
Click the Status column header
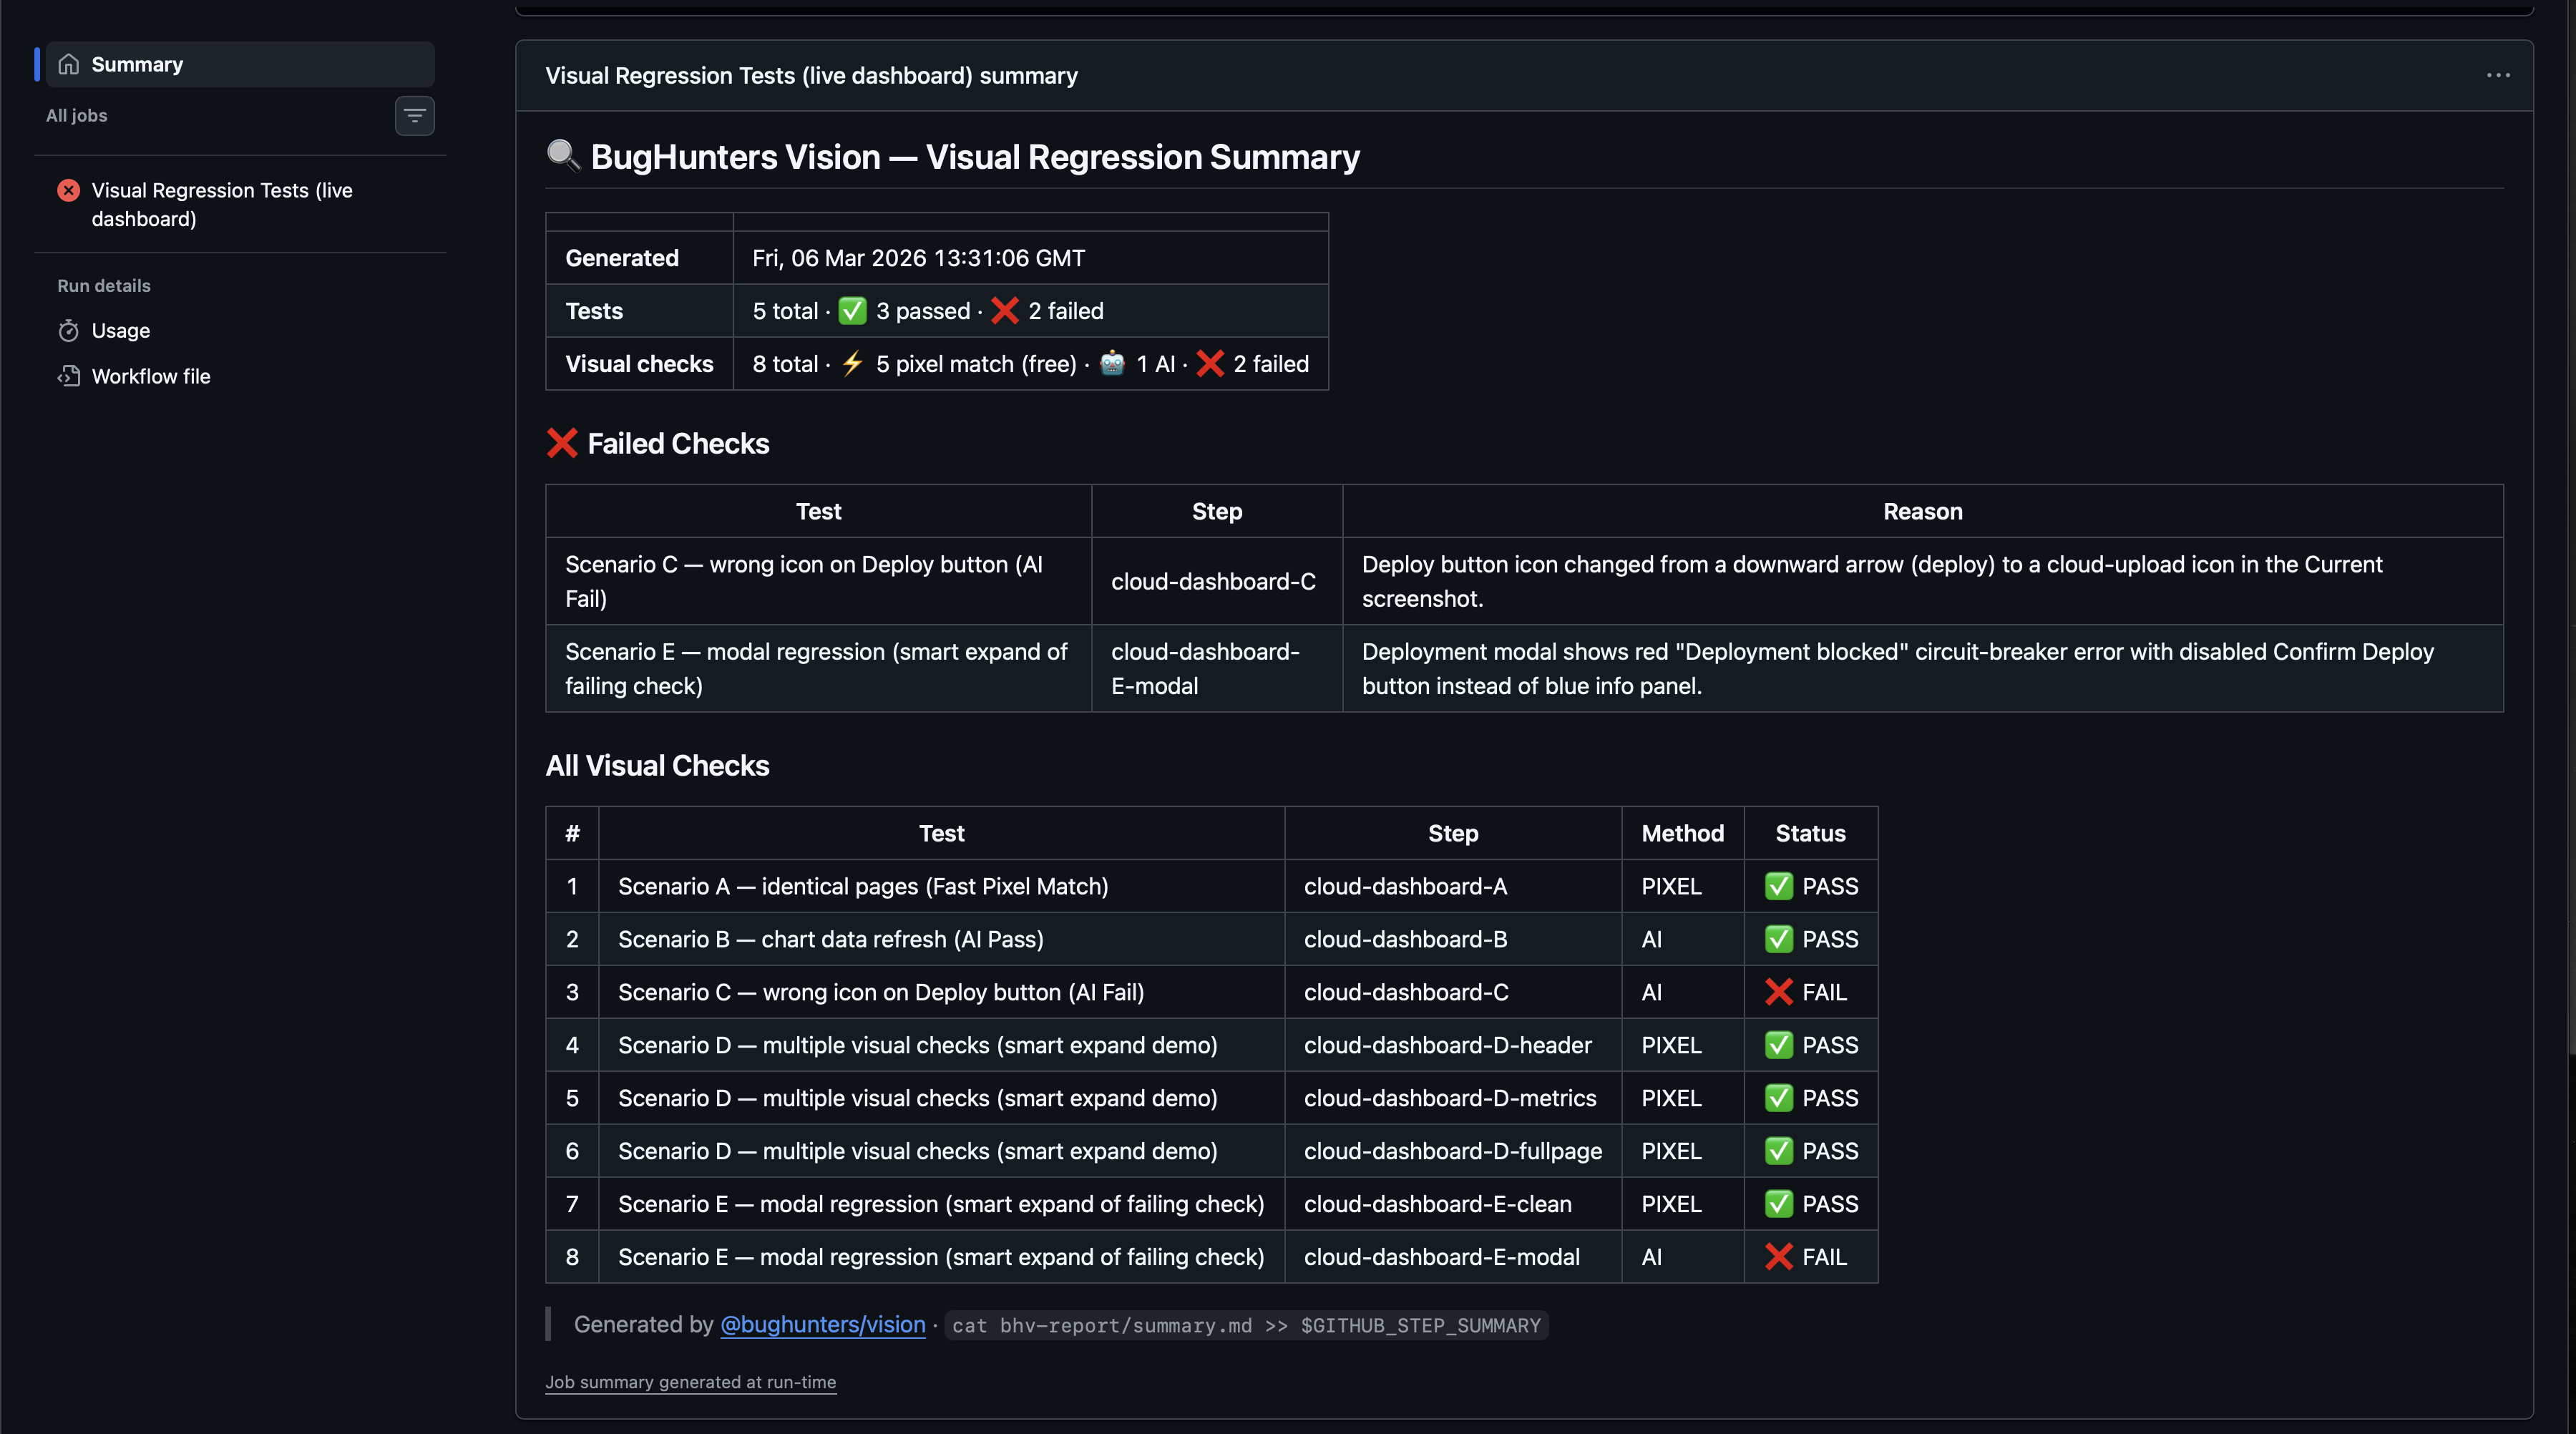coord(1810,833)
